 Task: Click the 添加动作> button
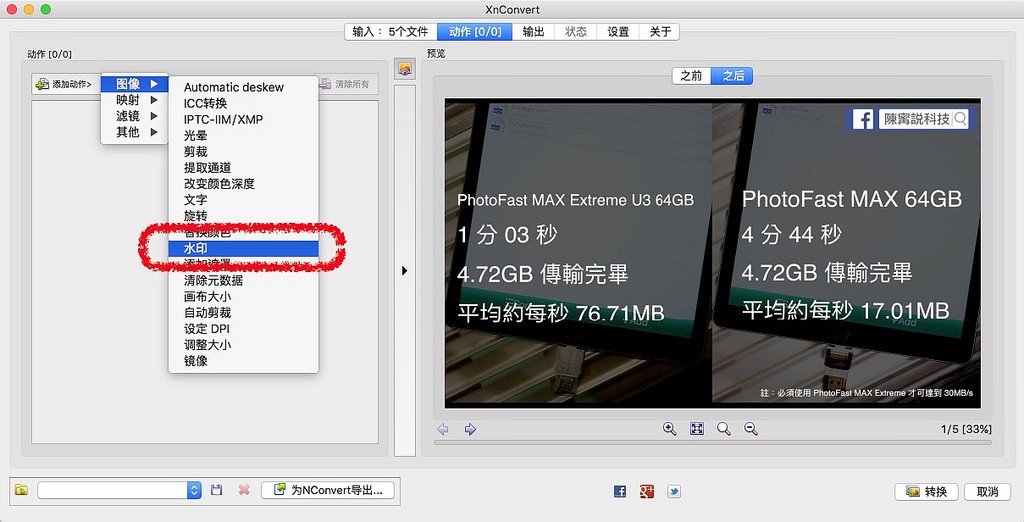click(64, 84)
